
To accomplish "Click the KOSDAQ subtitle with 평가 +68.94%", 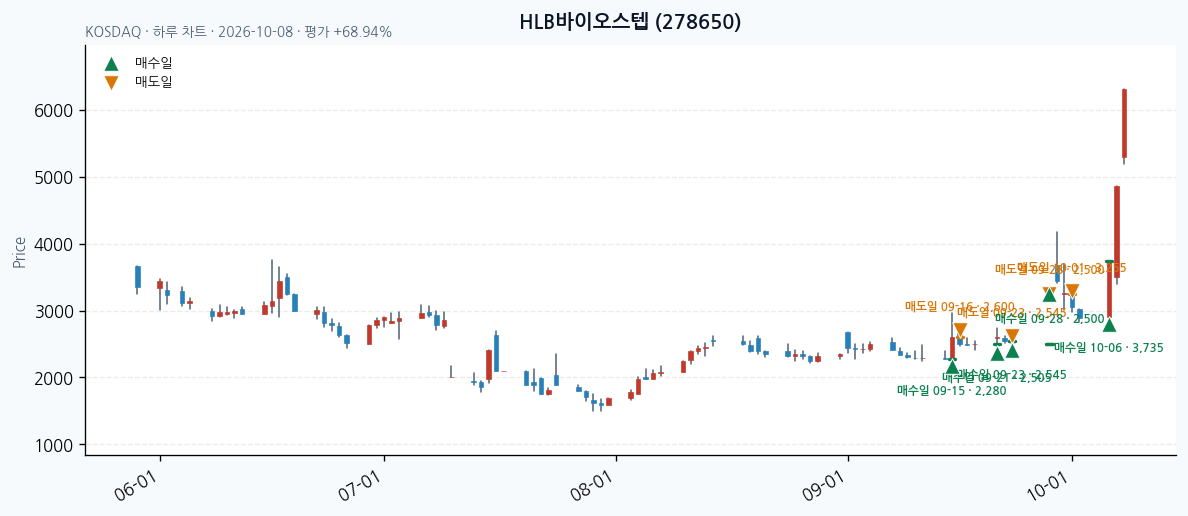I will 239,33.
